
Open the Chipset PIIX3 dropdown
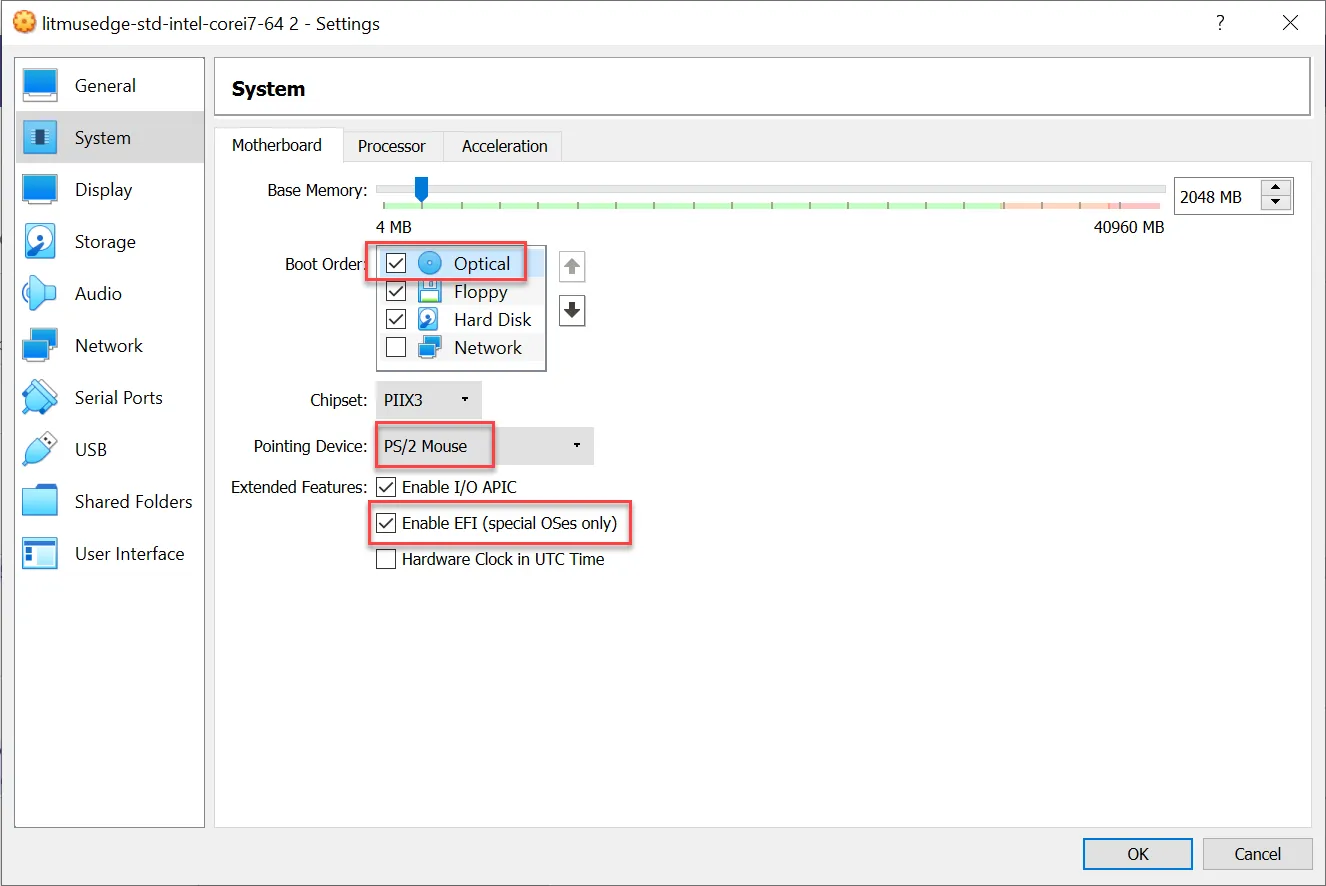click(x=428, y=399)
